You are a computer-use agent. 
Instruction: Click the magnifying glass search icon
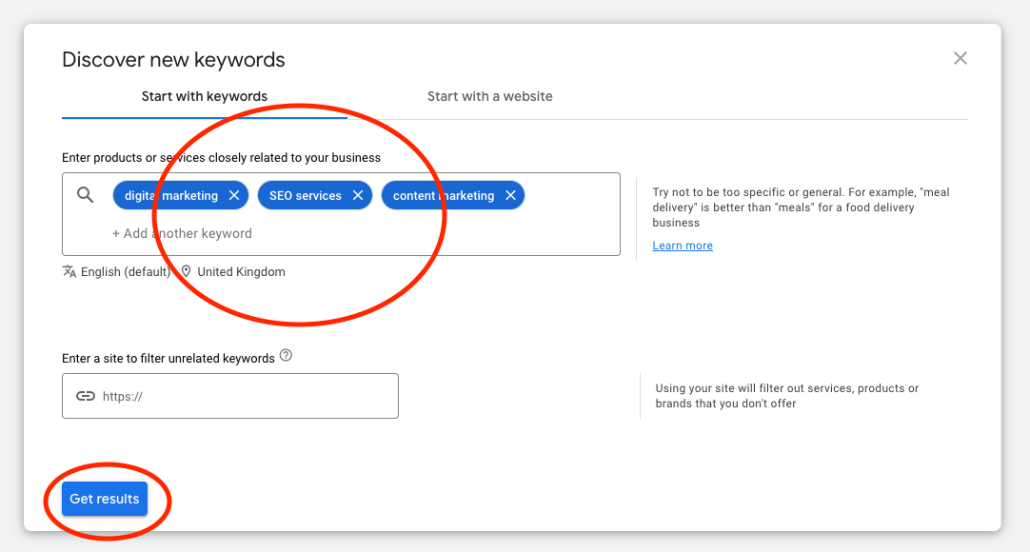pos(86,195)
